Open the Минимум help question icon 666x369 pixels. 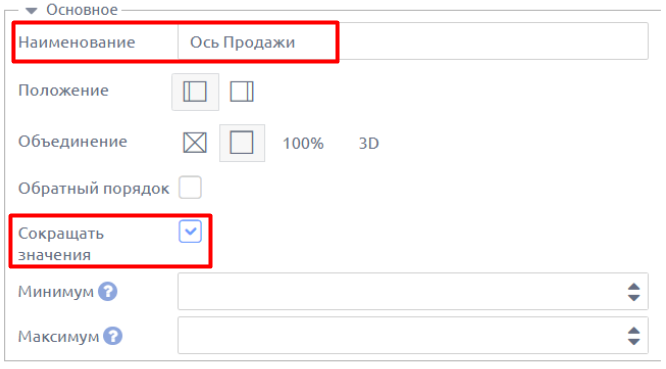[107, 292]
